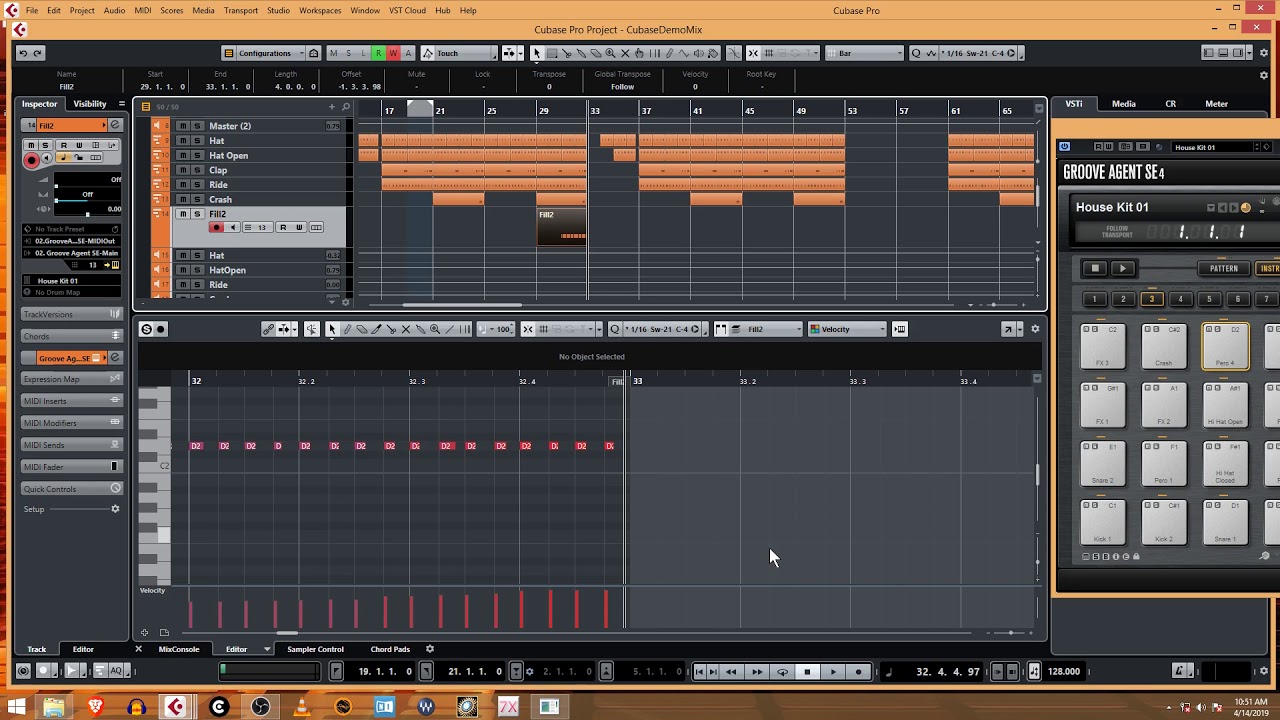
Task: Click the Groove Agent stop button
Action: click(x=1095, y=268)
